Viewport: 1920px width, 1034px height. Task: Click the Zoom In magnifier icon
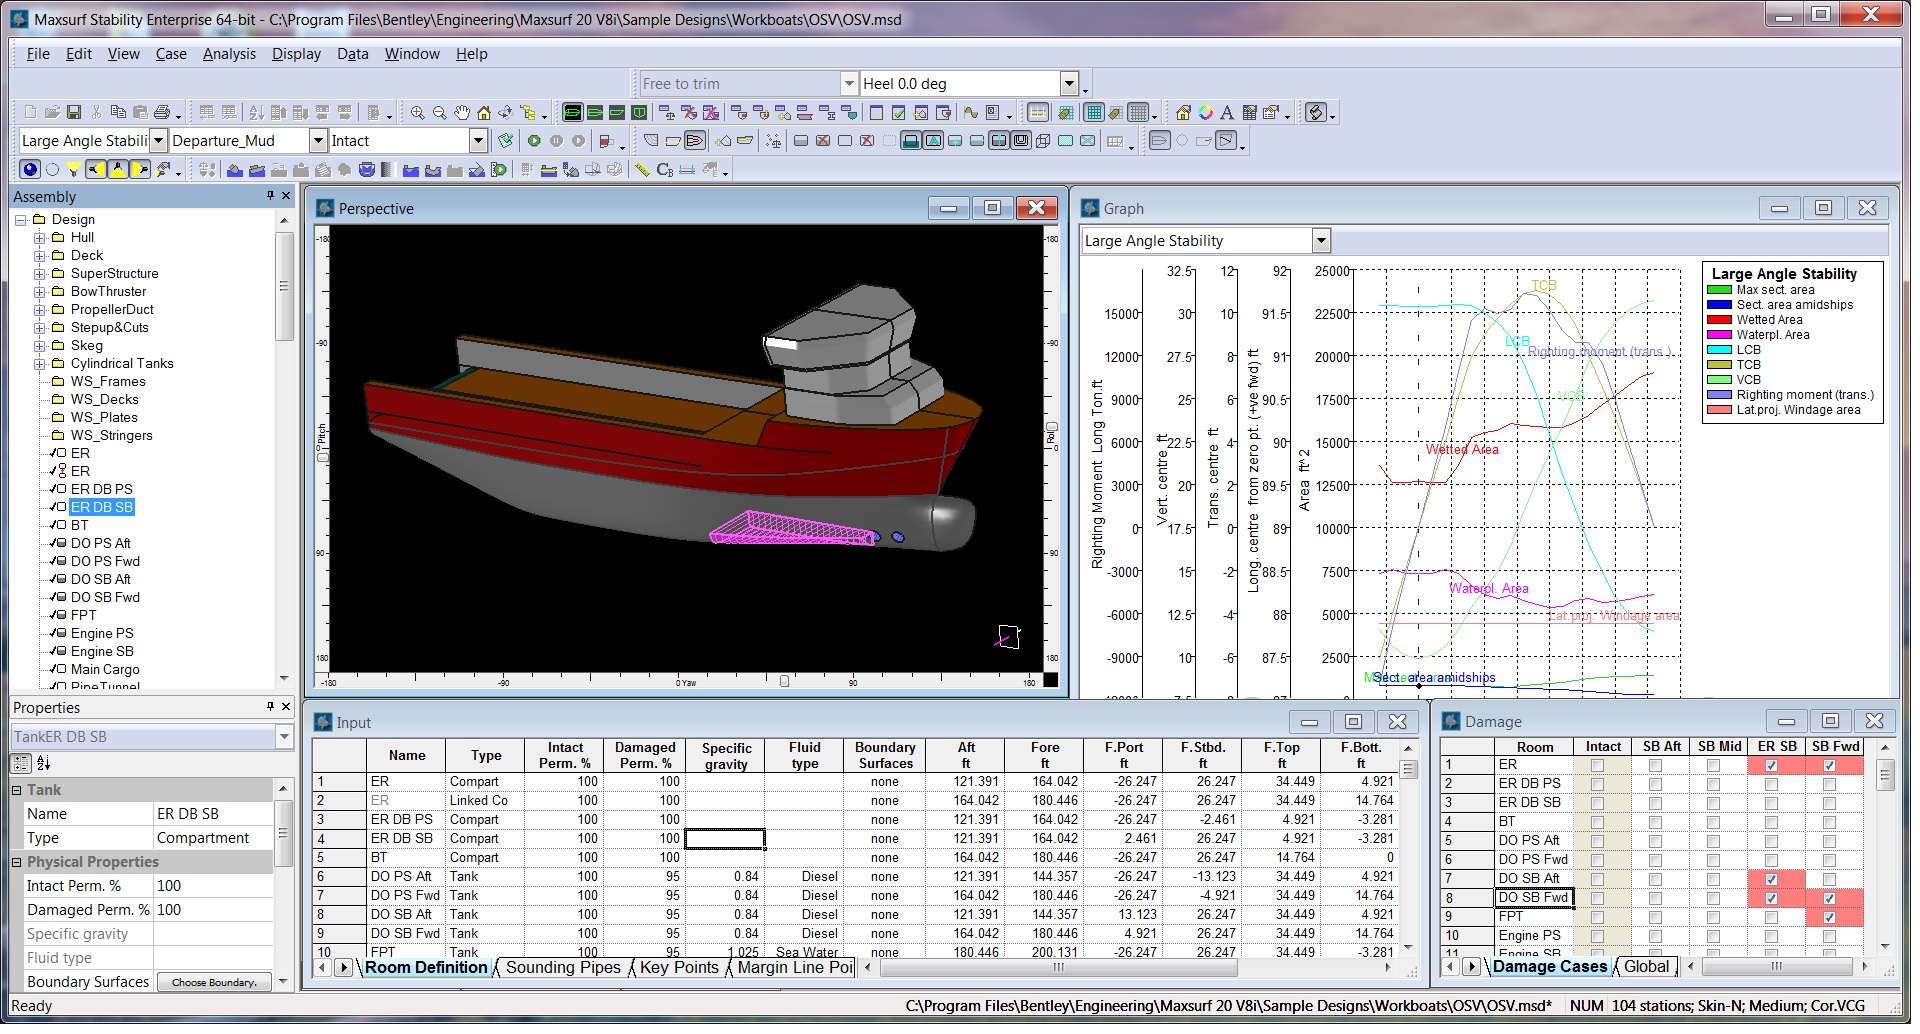tap(417, 113)
